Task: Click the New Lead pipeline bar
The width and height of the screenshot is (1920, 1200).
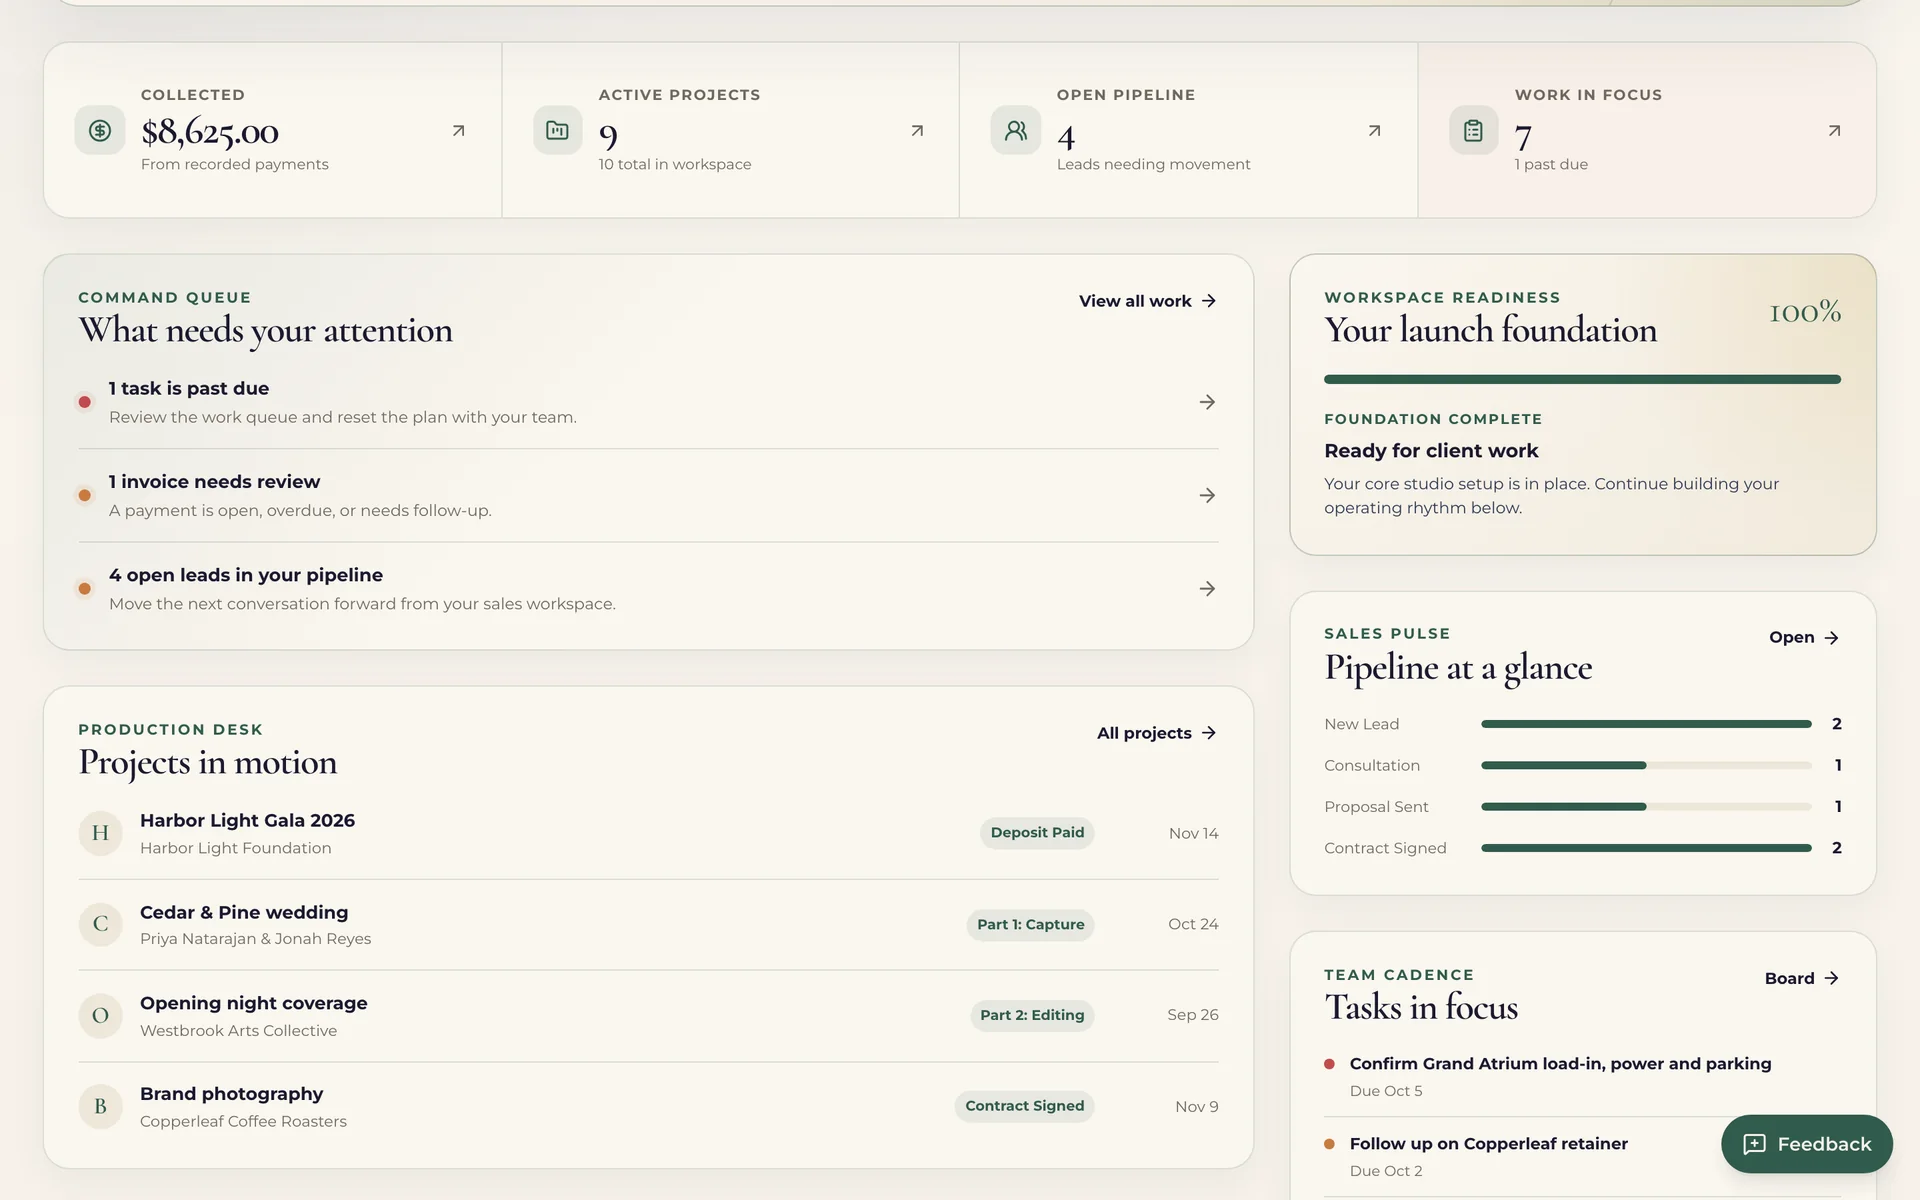Action: (x=1646, y=724)
